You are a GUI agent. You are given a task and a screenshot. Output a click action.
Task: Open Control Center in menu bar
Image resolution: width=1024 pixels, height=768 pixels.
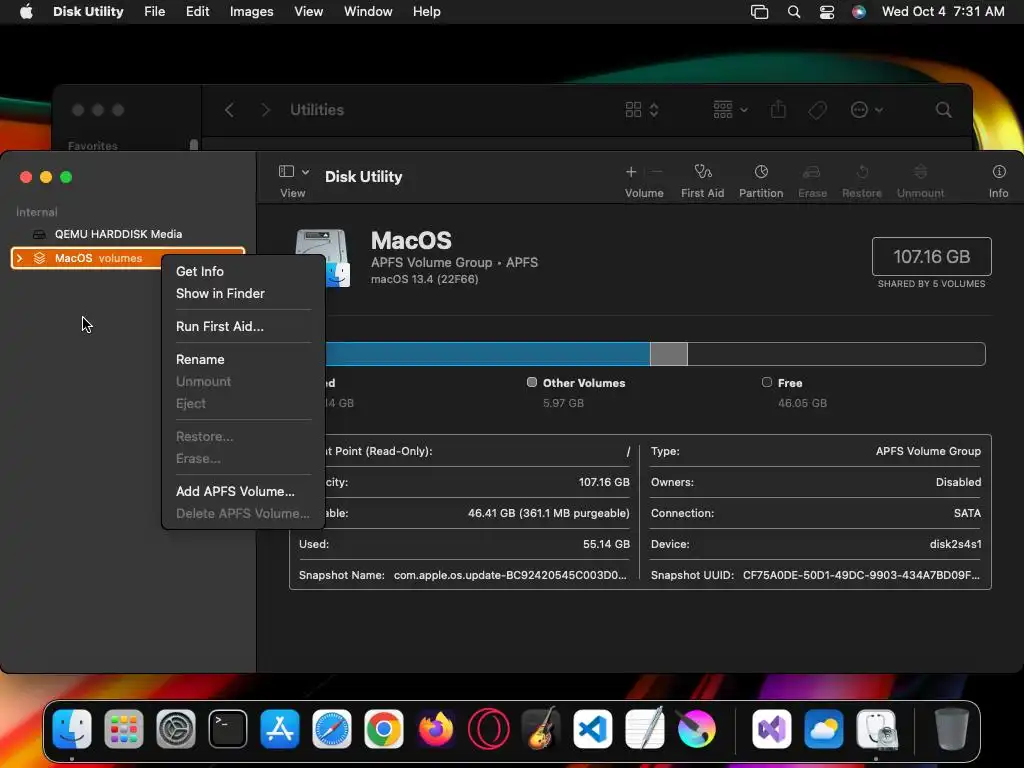[x=827, y=12]
